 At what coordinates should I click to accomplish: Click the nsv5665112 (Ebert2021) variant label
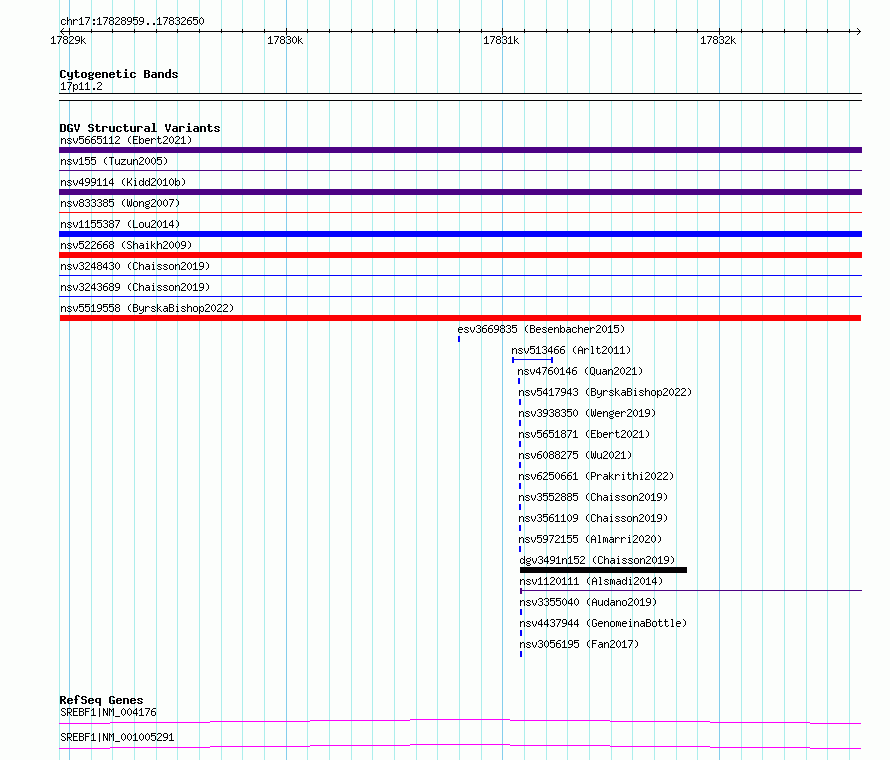(x=126, y=140)
